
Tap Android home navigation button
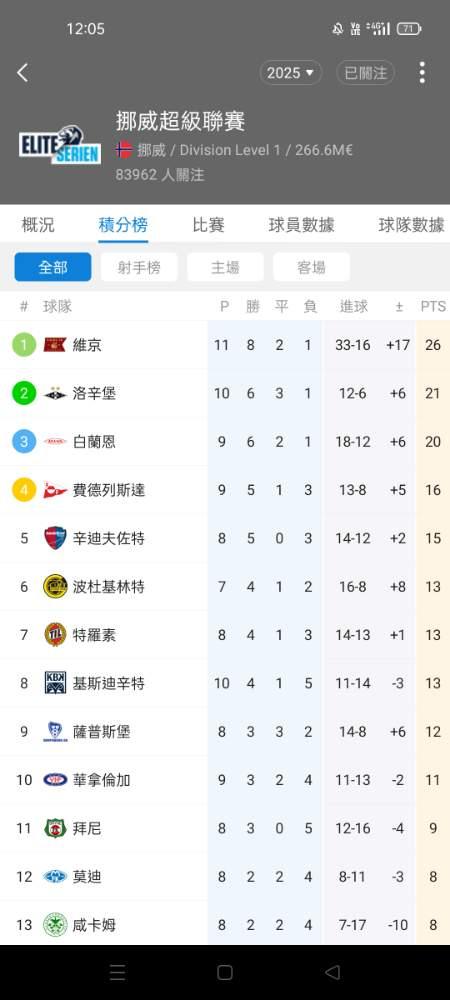coord(224,972)
